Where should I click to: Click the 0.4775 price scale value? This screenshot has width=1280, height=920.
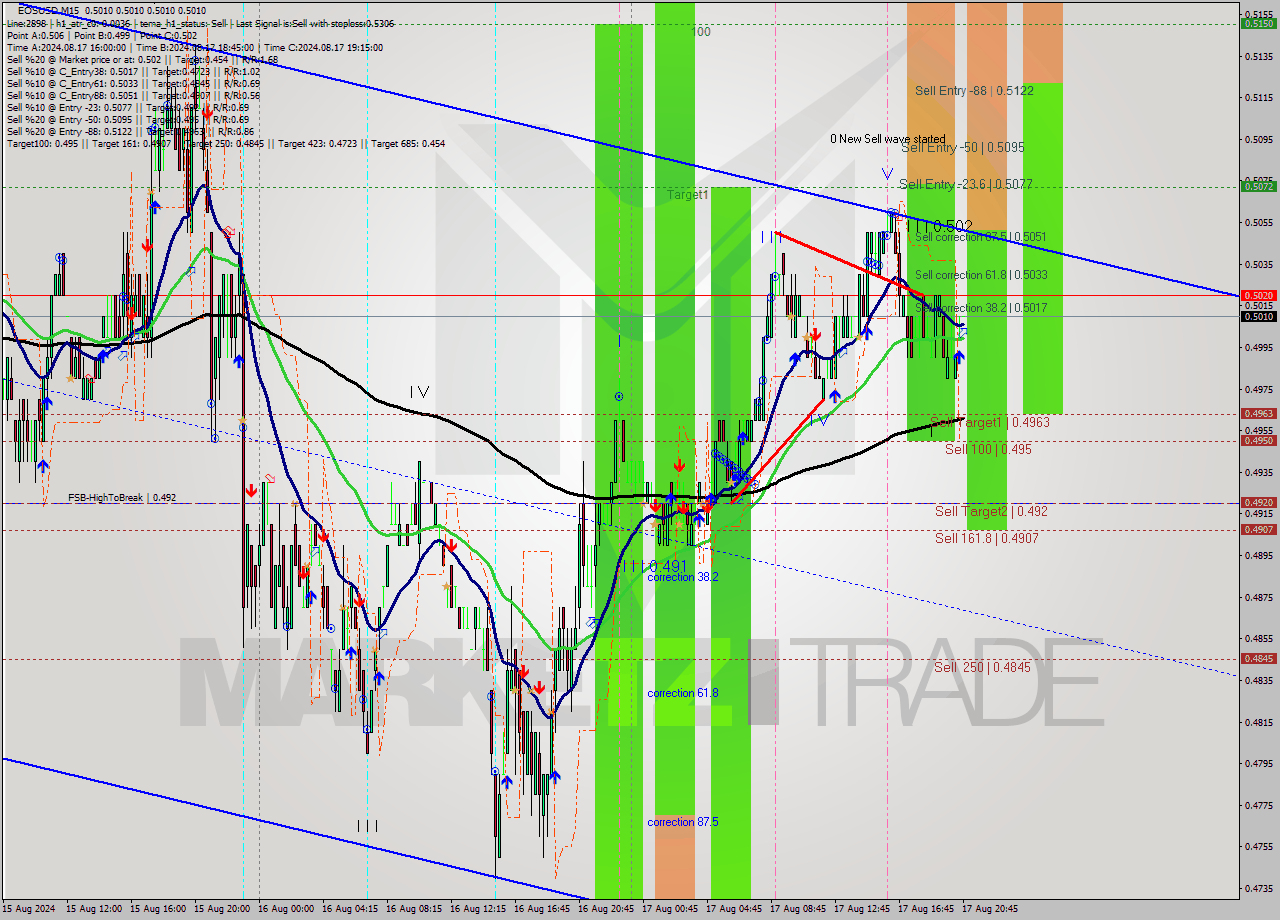click(x=1257, y=805)
